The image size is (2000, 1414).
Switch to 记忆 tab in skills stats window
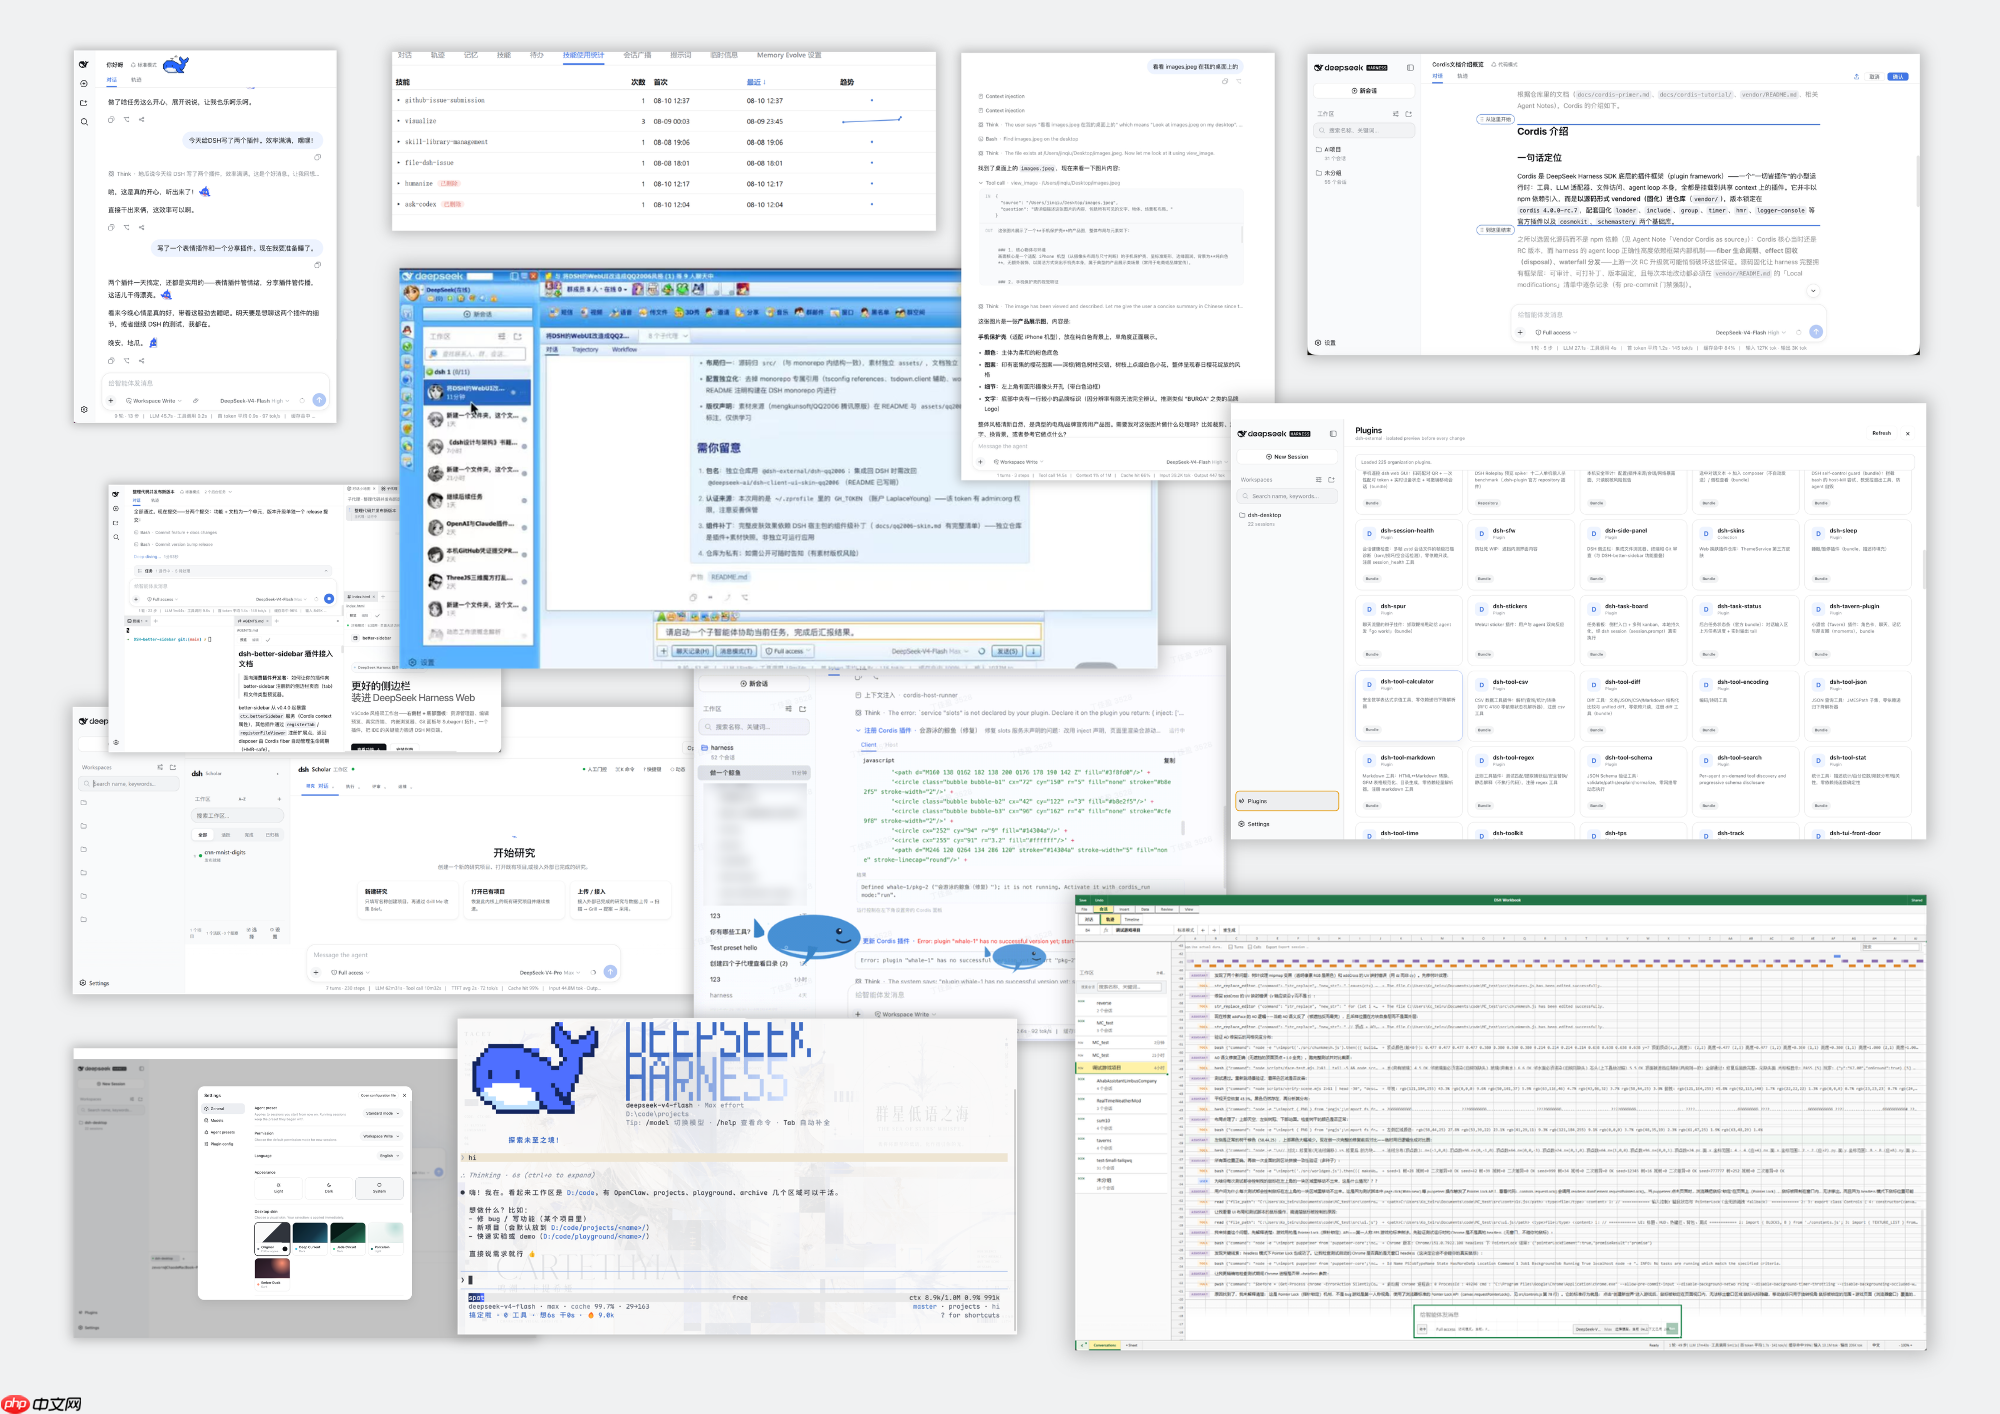coord(471,55)
